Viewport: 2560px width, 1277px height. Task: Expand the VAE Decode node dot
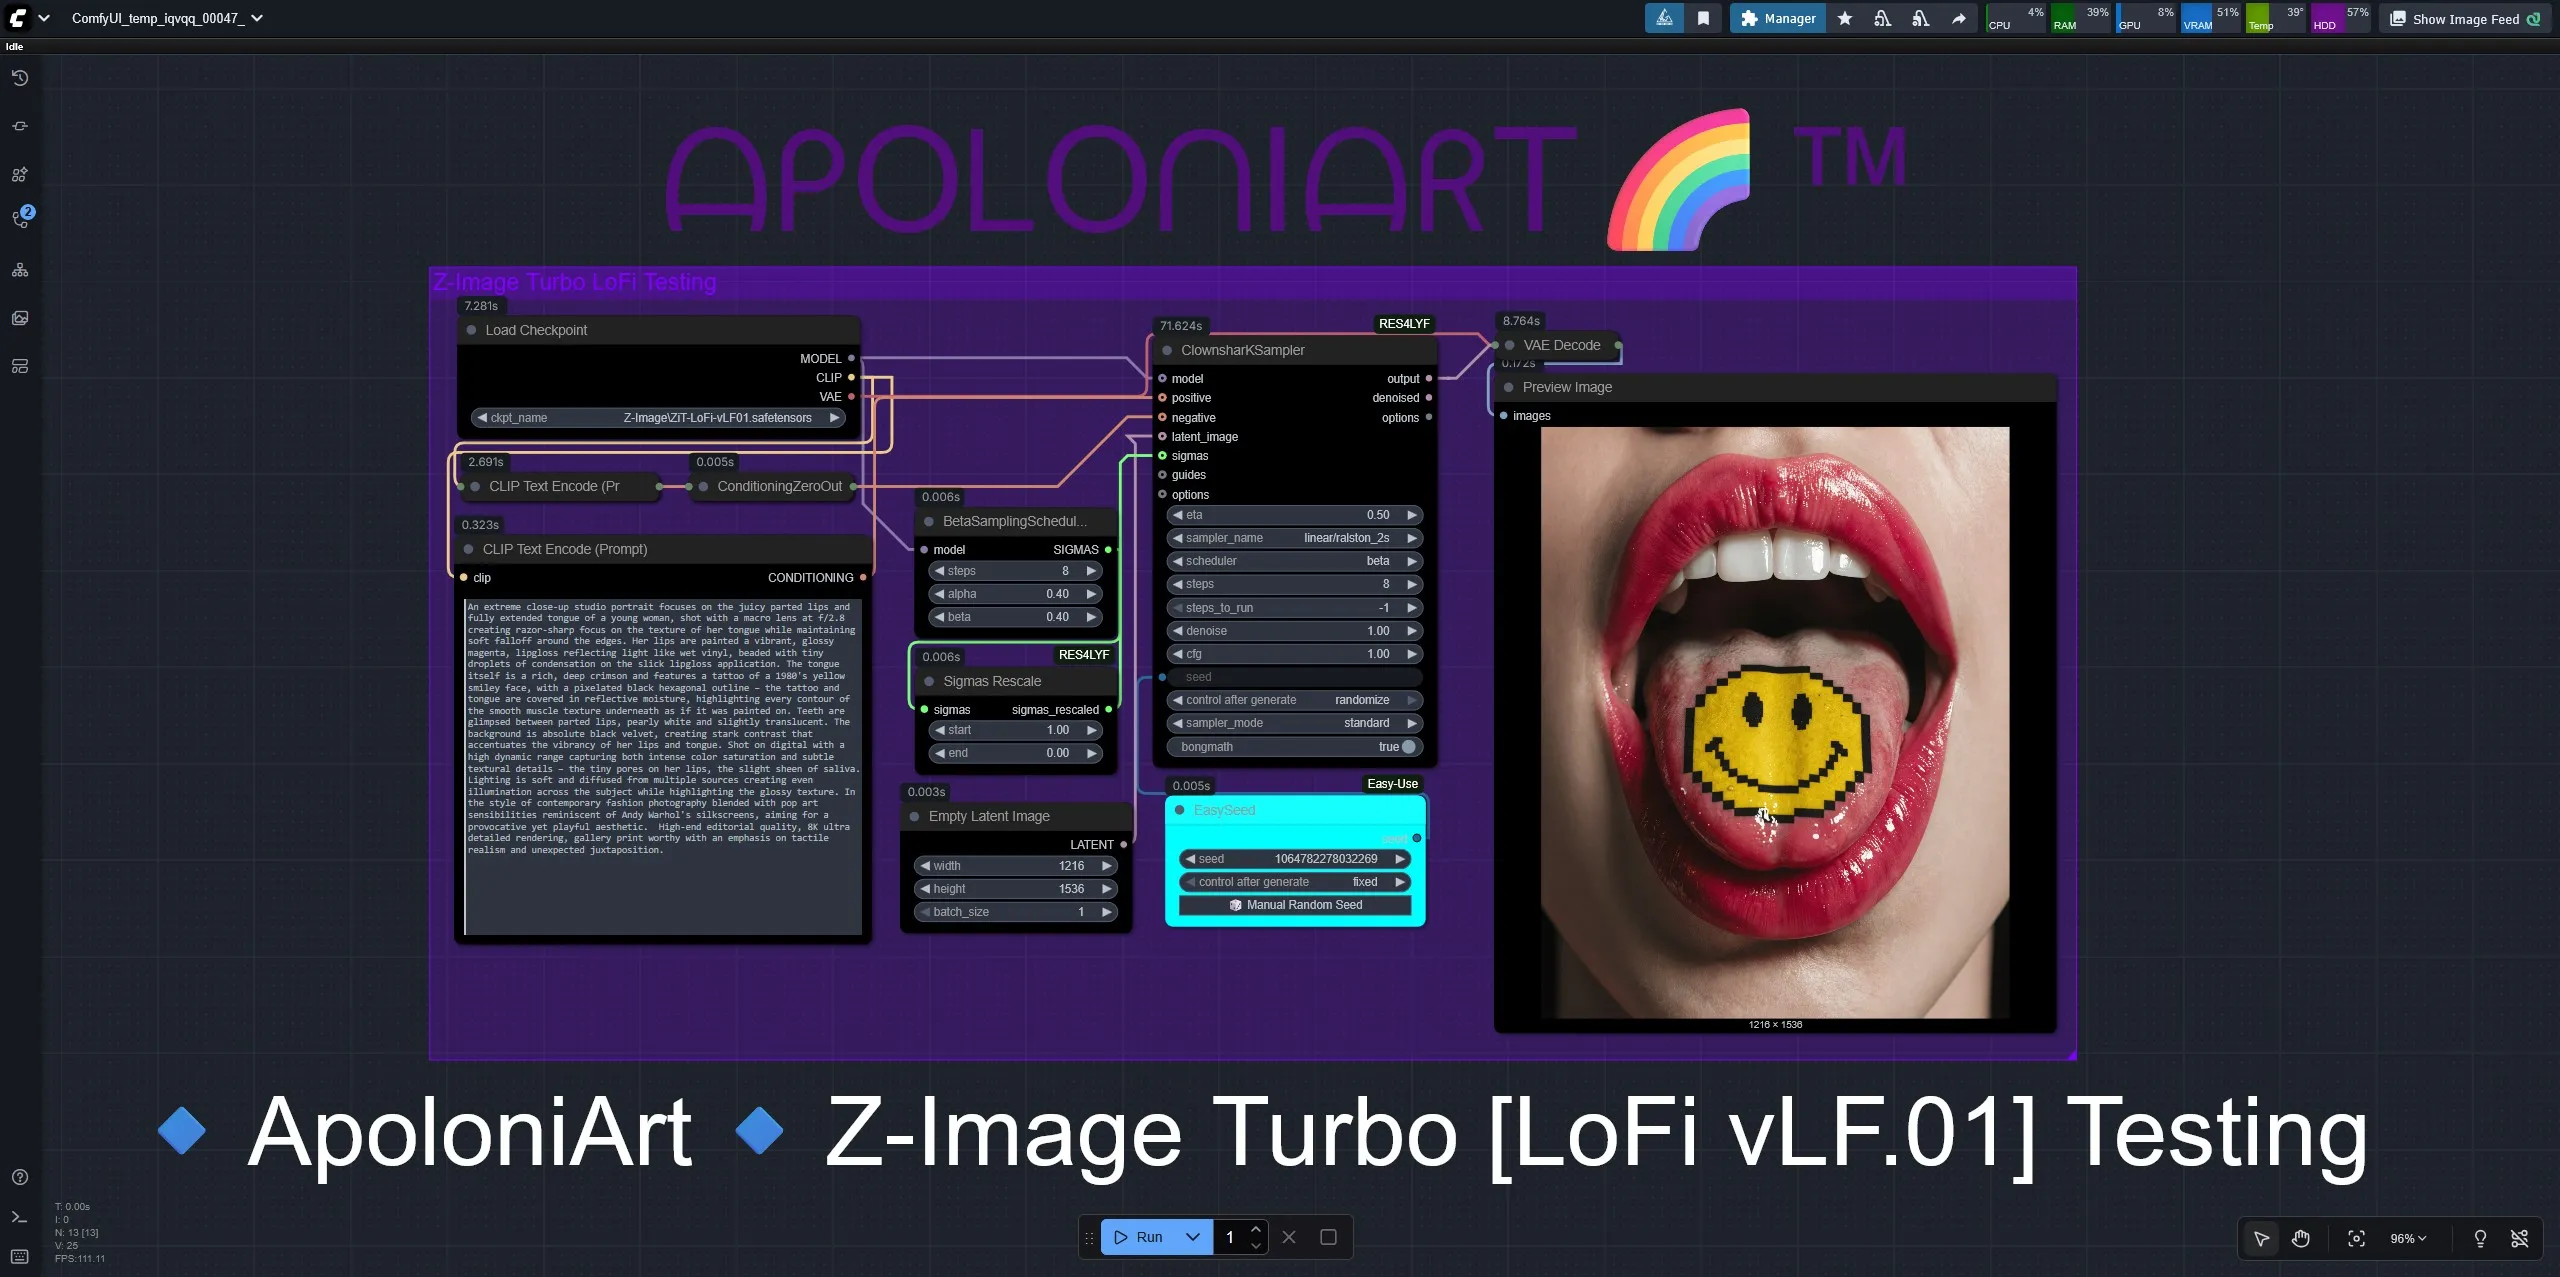coord(1510,345)
